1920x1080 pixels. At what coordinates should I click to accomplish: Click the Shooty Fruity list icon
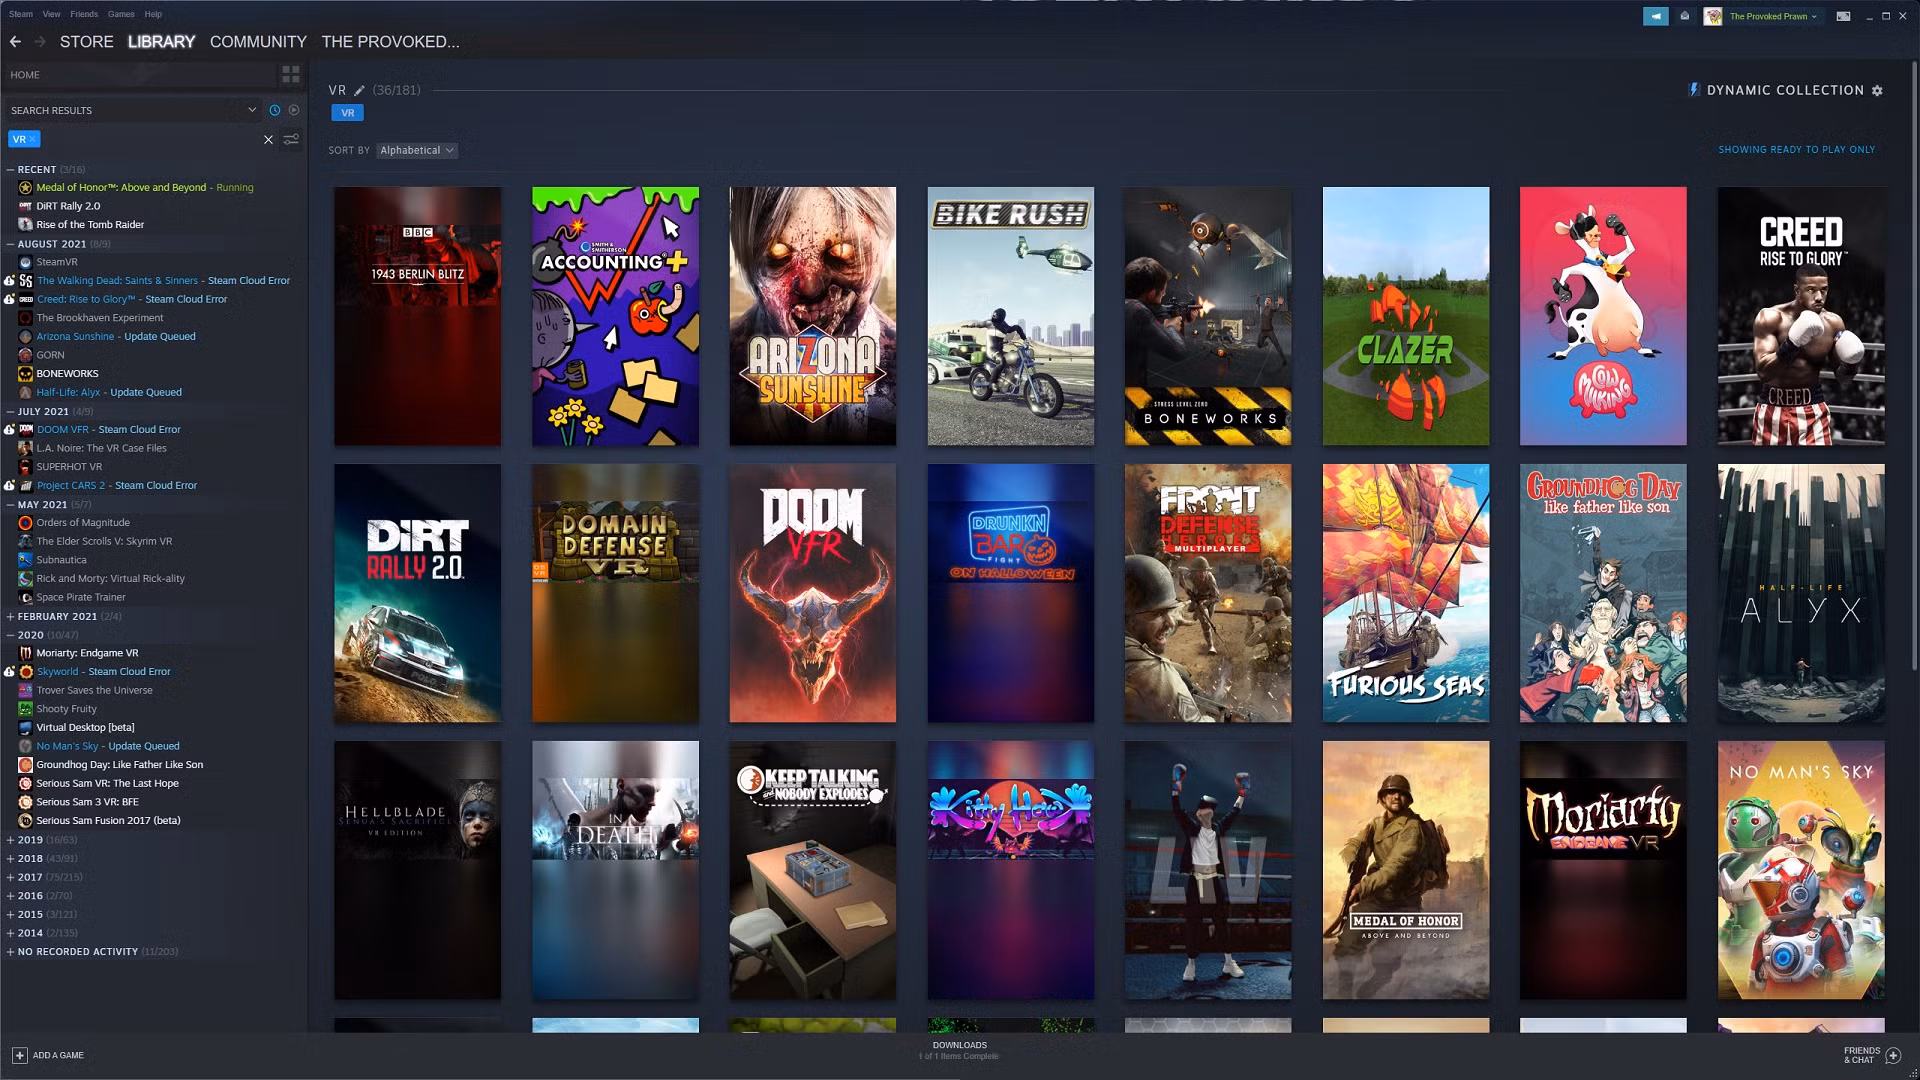click(26, 709)
